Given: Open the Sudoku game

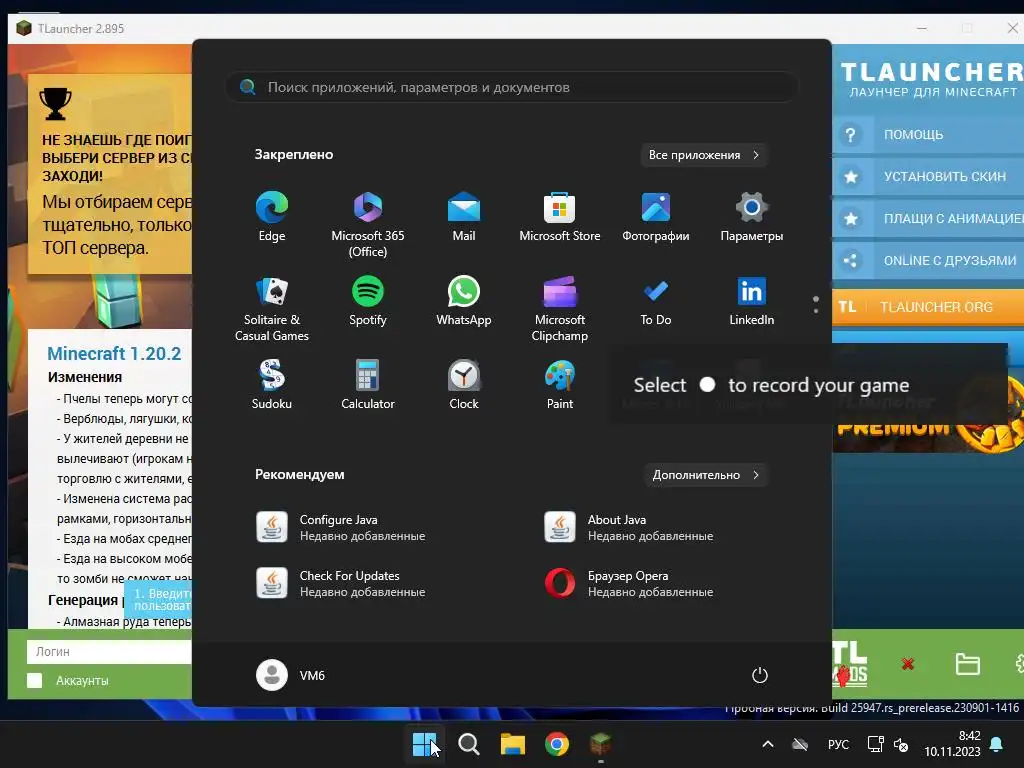Looking at the screenshot, I should 272,384.
